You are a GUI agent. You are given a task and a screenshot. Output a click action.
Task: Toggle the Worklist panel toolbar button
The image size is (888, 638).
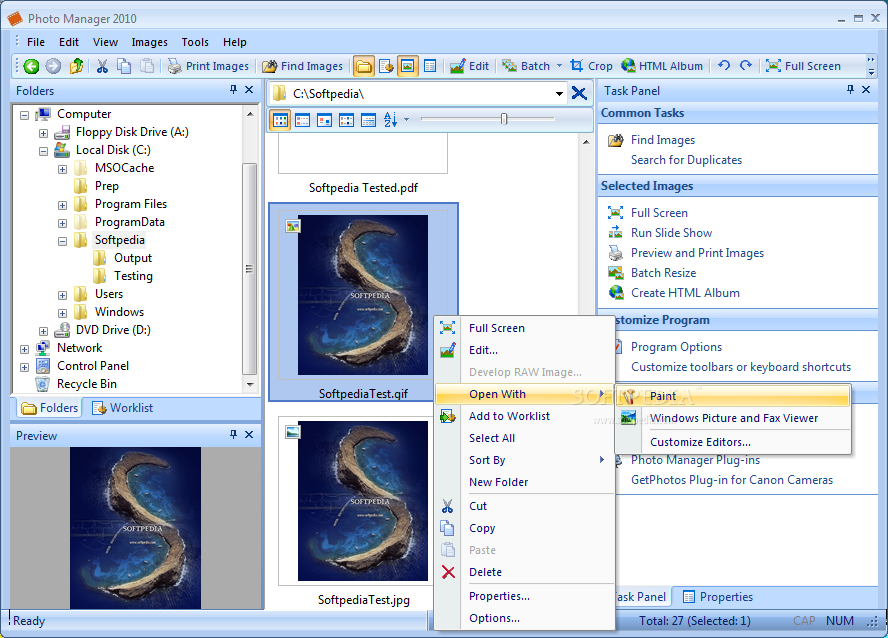coord(386,66)
